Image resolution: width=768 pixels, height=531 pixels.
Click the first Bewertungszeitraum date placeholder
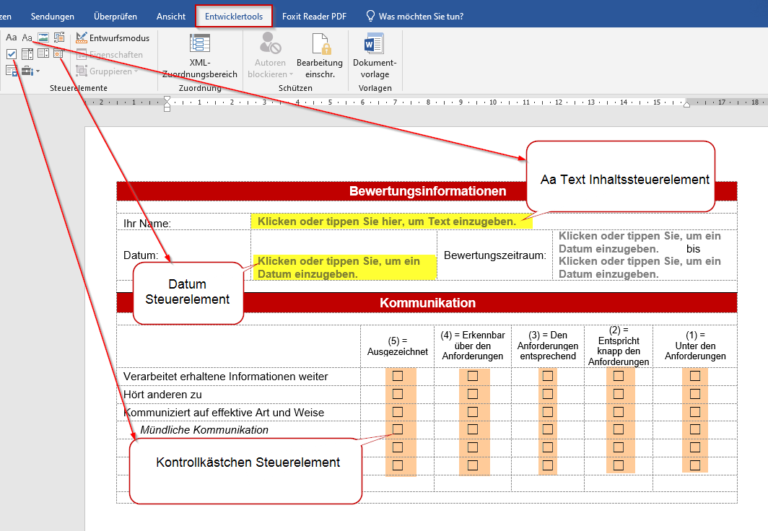point(640,242)
